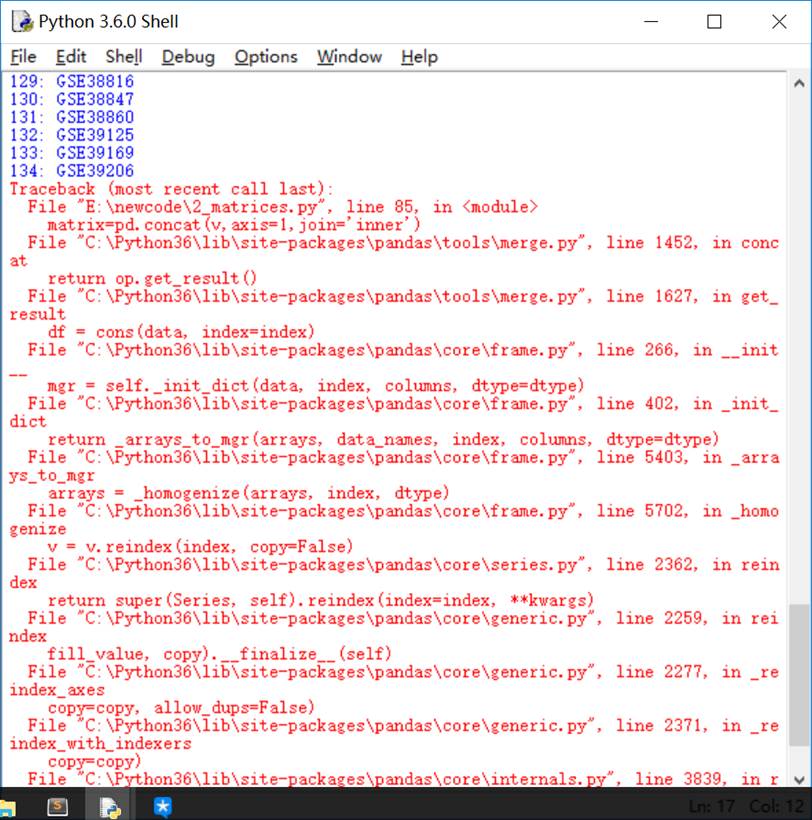The width and height of the screenshot is (812, 820).
Task: Click 'fill_value, copy).__finalize__(self)' line
Action: point(220,654)
